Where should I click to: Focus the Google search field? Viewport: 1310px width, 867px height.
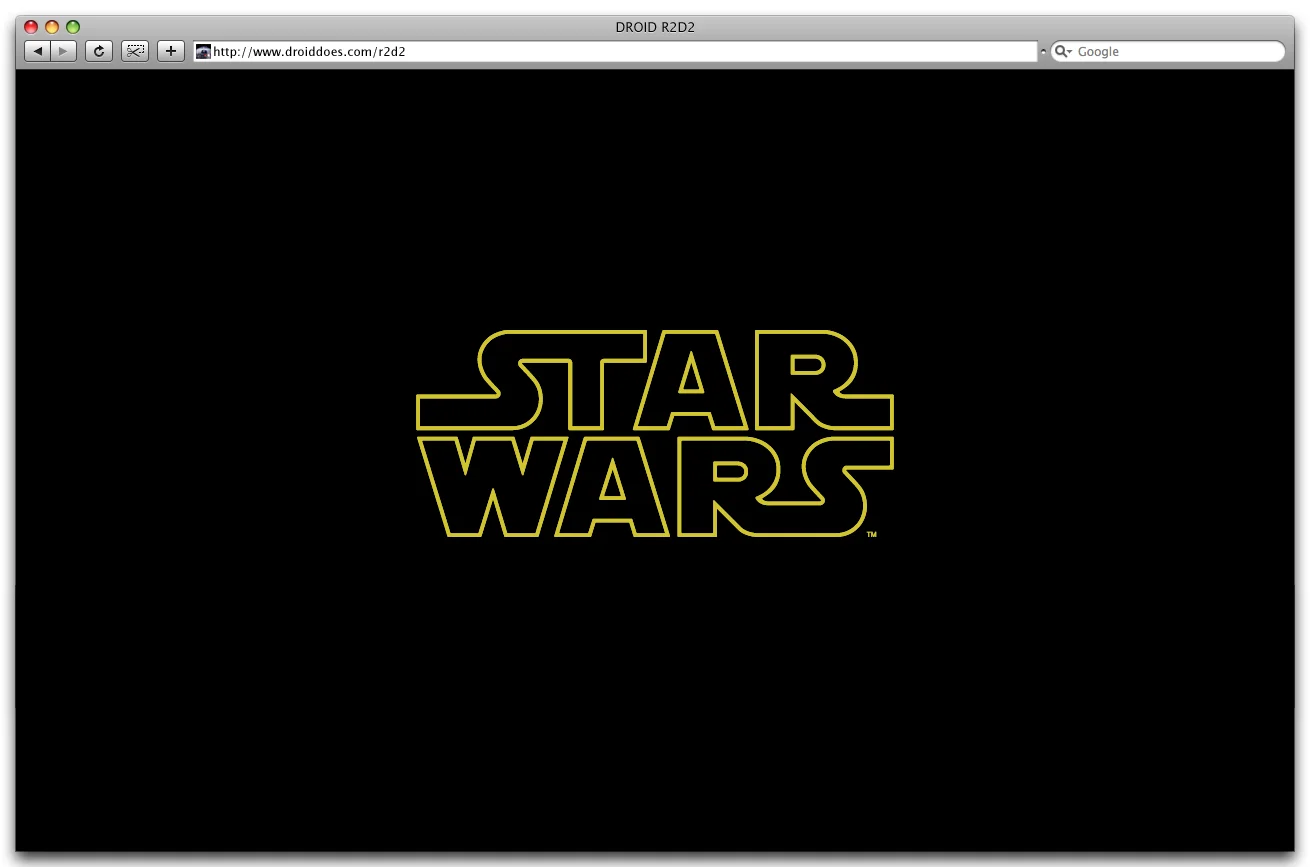point(1167,51)
